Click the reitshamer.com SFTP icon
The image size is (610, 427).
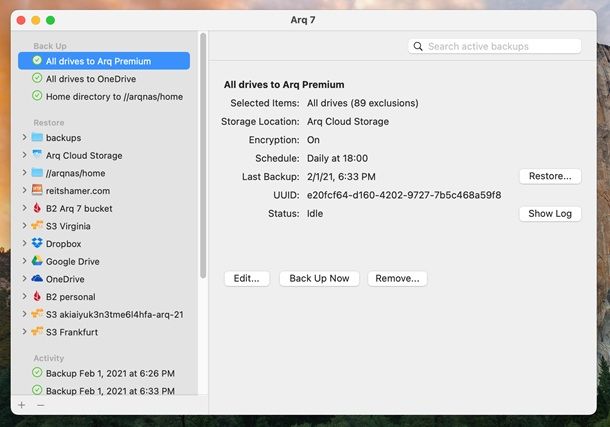point(37,190)
